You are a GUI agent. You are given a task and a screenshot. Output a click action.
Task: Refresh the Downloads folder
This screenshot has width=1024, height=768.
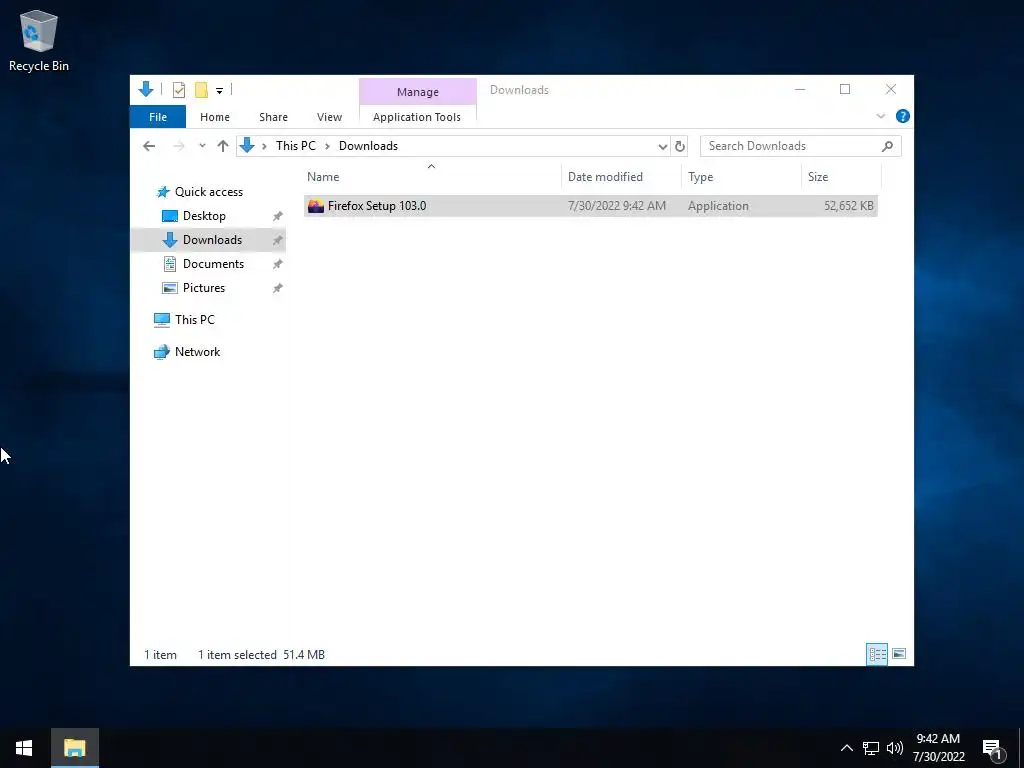coord(679,146)
